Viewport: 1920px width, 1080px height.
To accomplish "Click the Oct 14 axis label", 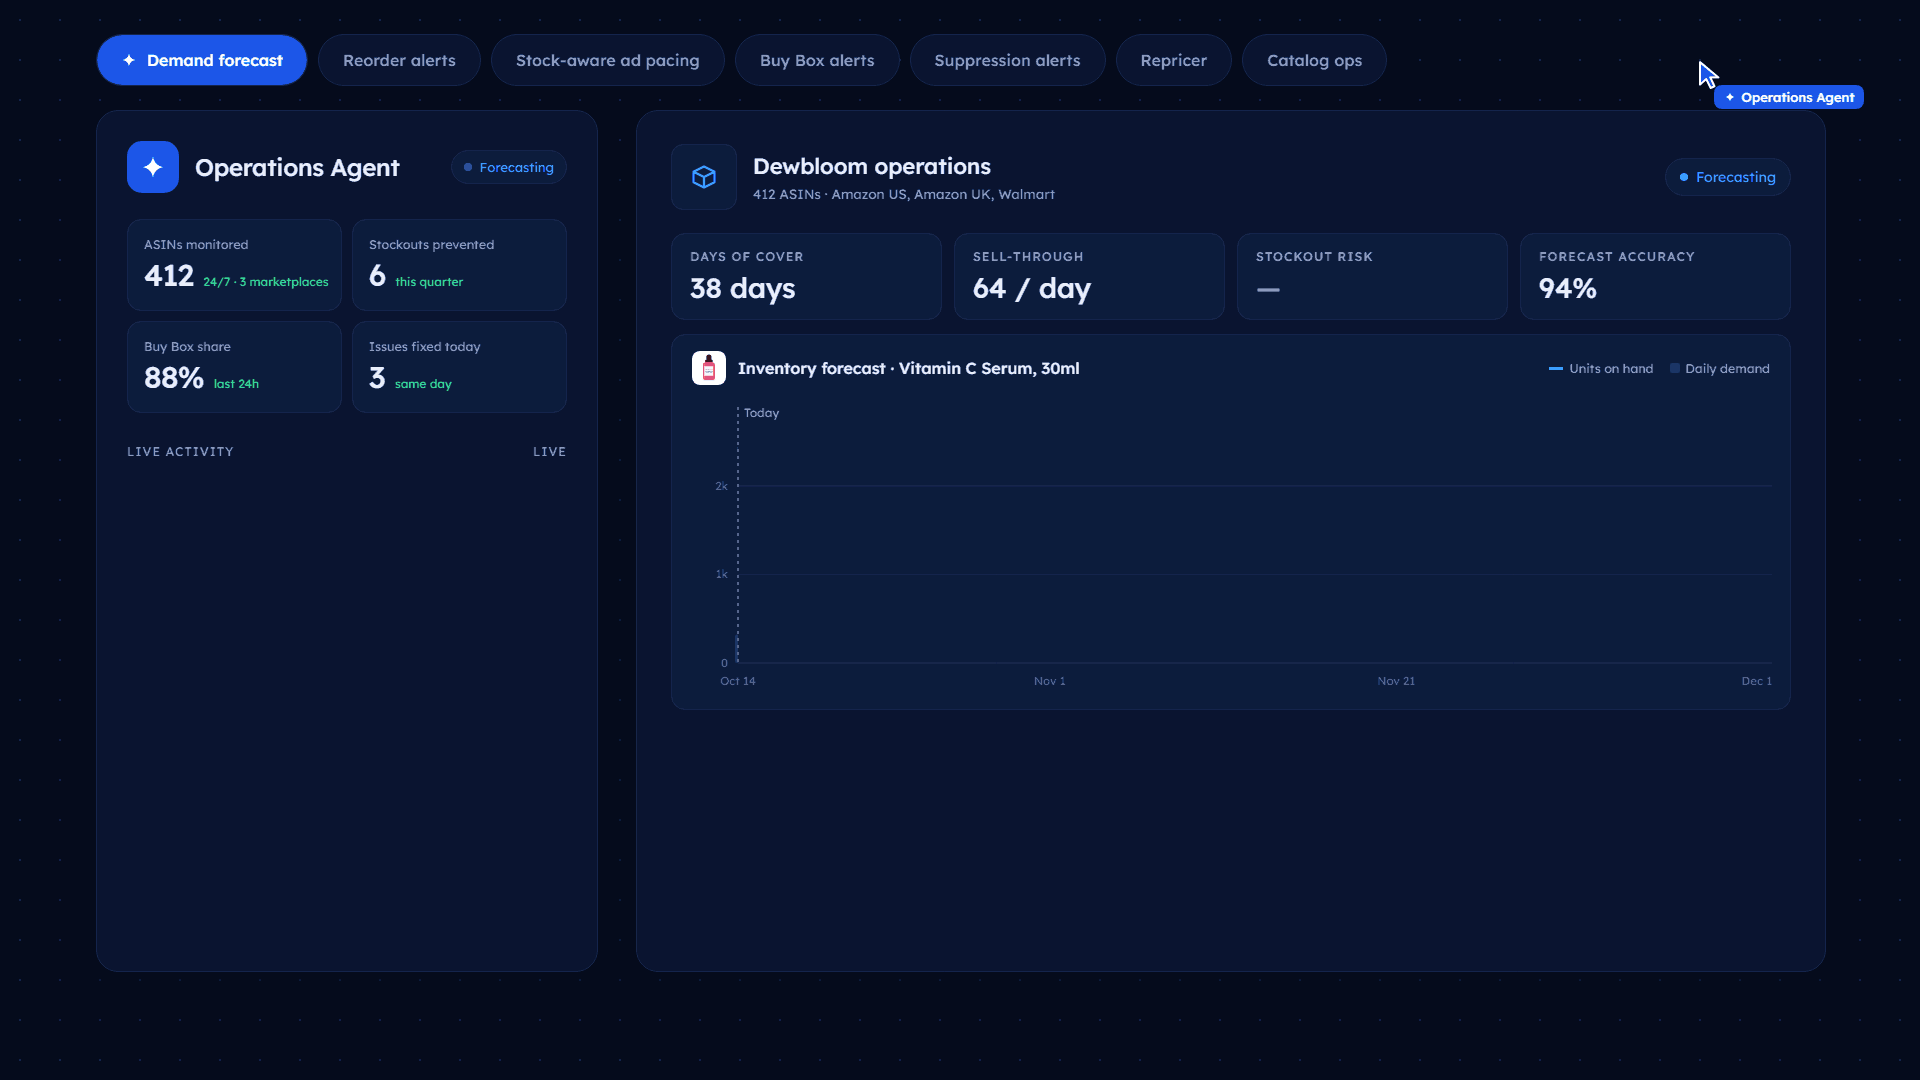I will [x=738, y=681].
